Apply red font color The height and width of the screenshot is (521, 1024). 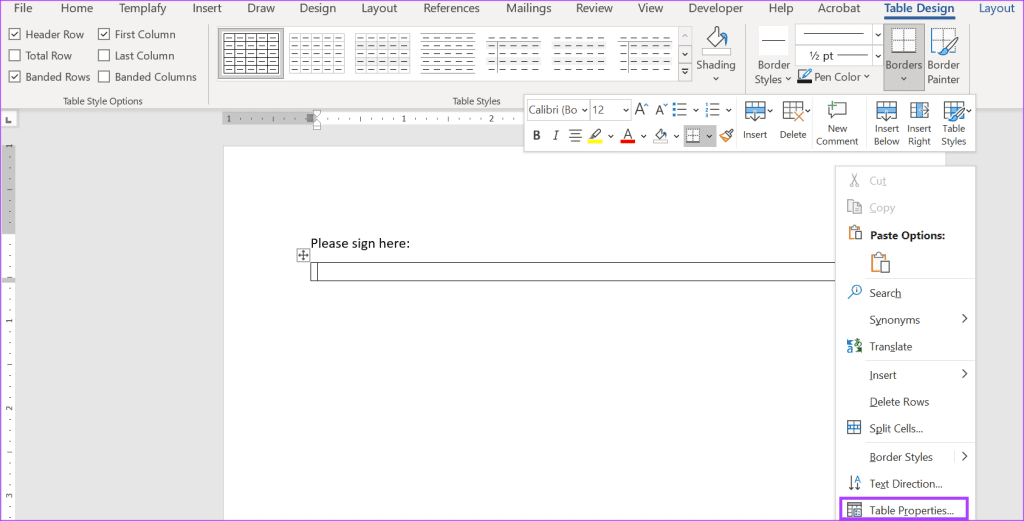coord(628,136)
